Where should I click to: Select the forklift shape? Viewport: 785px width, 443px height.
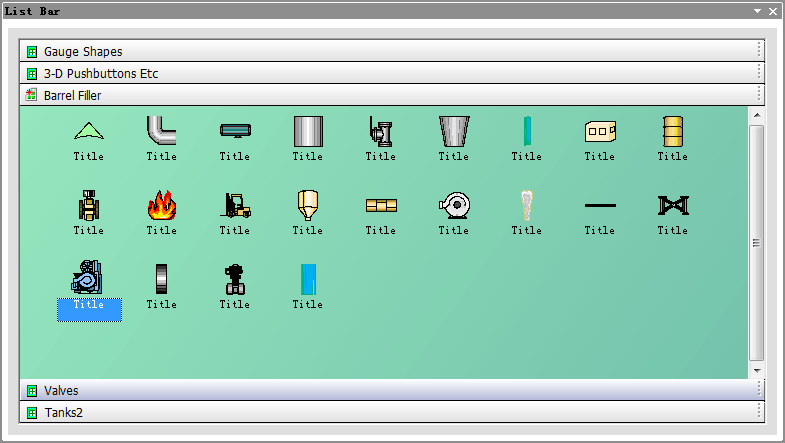pyautogui.click(x=234, y=205)
